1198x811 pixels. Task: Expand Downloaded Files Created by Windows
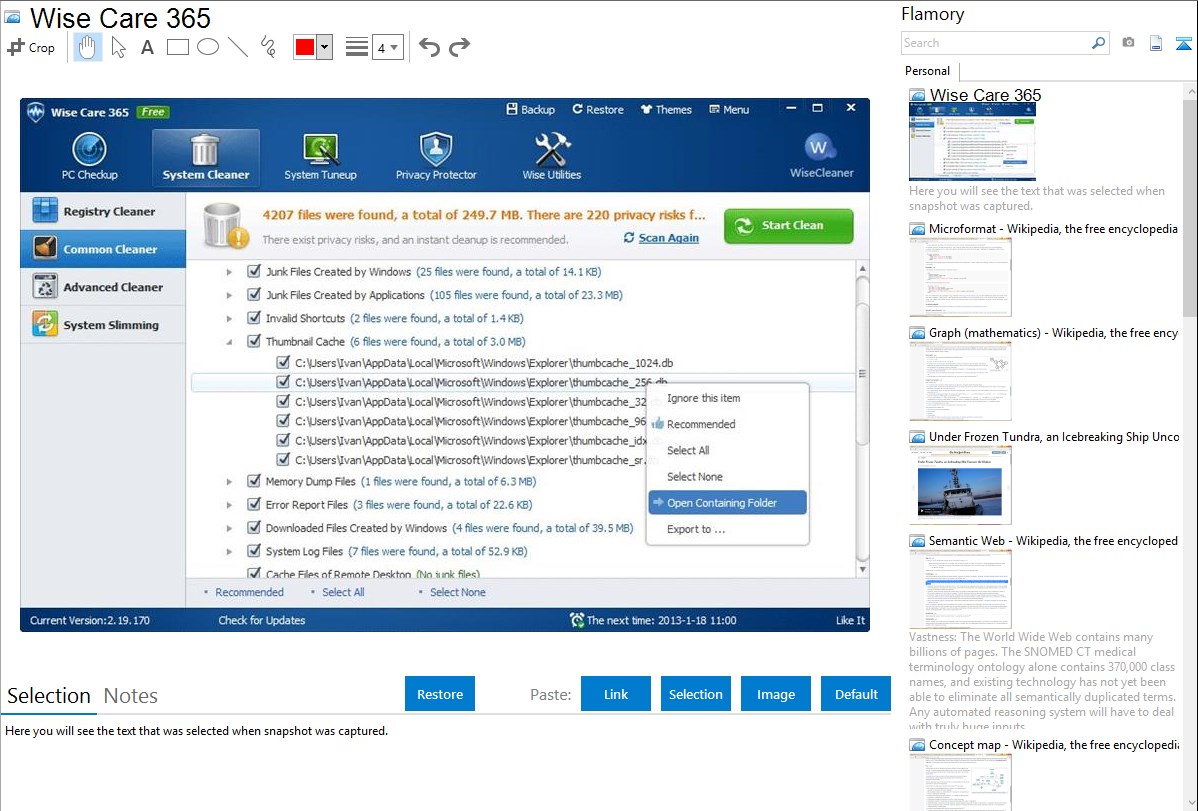(228, 528)
